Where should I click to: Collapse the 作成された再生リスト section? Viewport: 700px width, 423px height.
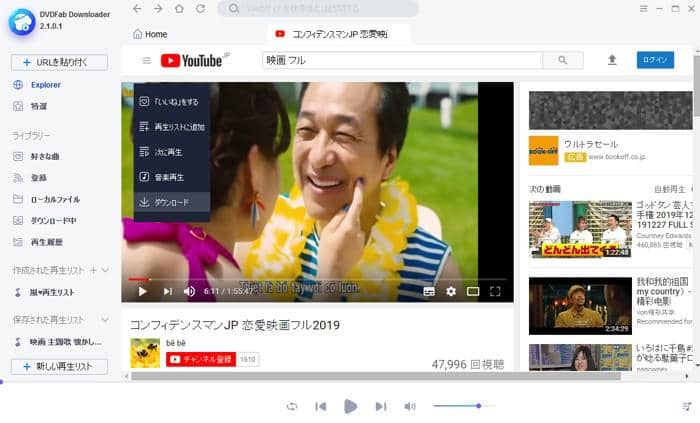pyautogui.click(x=105, y=270)
